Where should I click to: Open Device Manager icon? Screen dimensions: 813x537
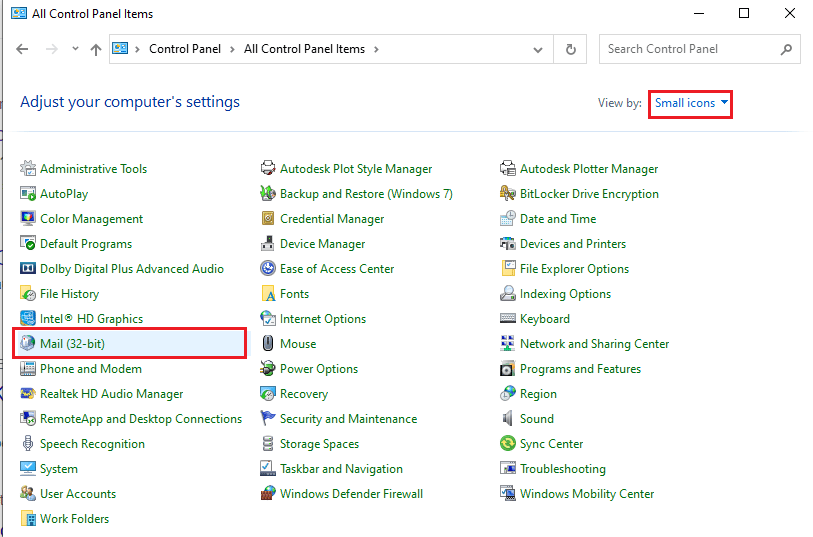pos(268,243)
